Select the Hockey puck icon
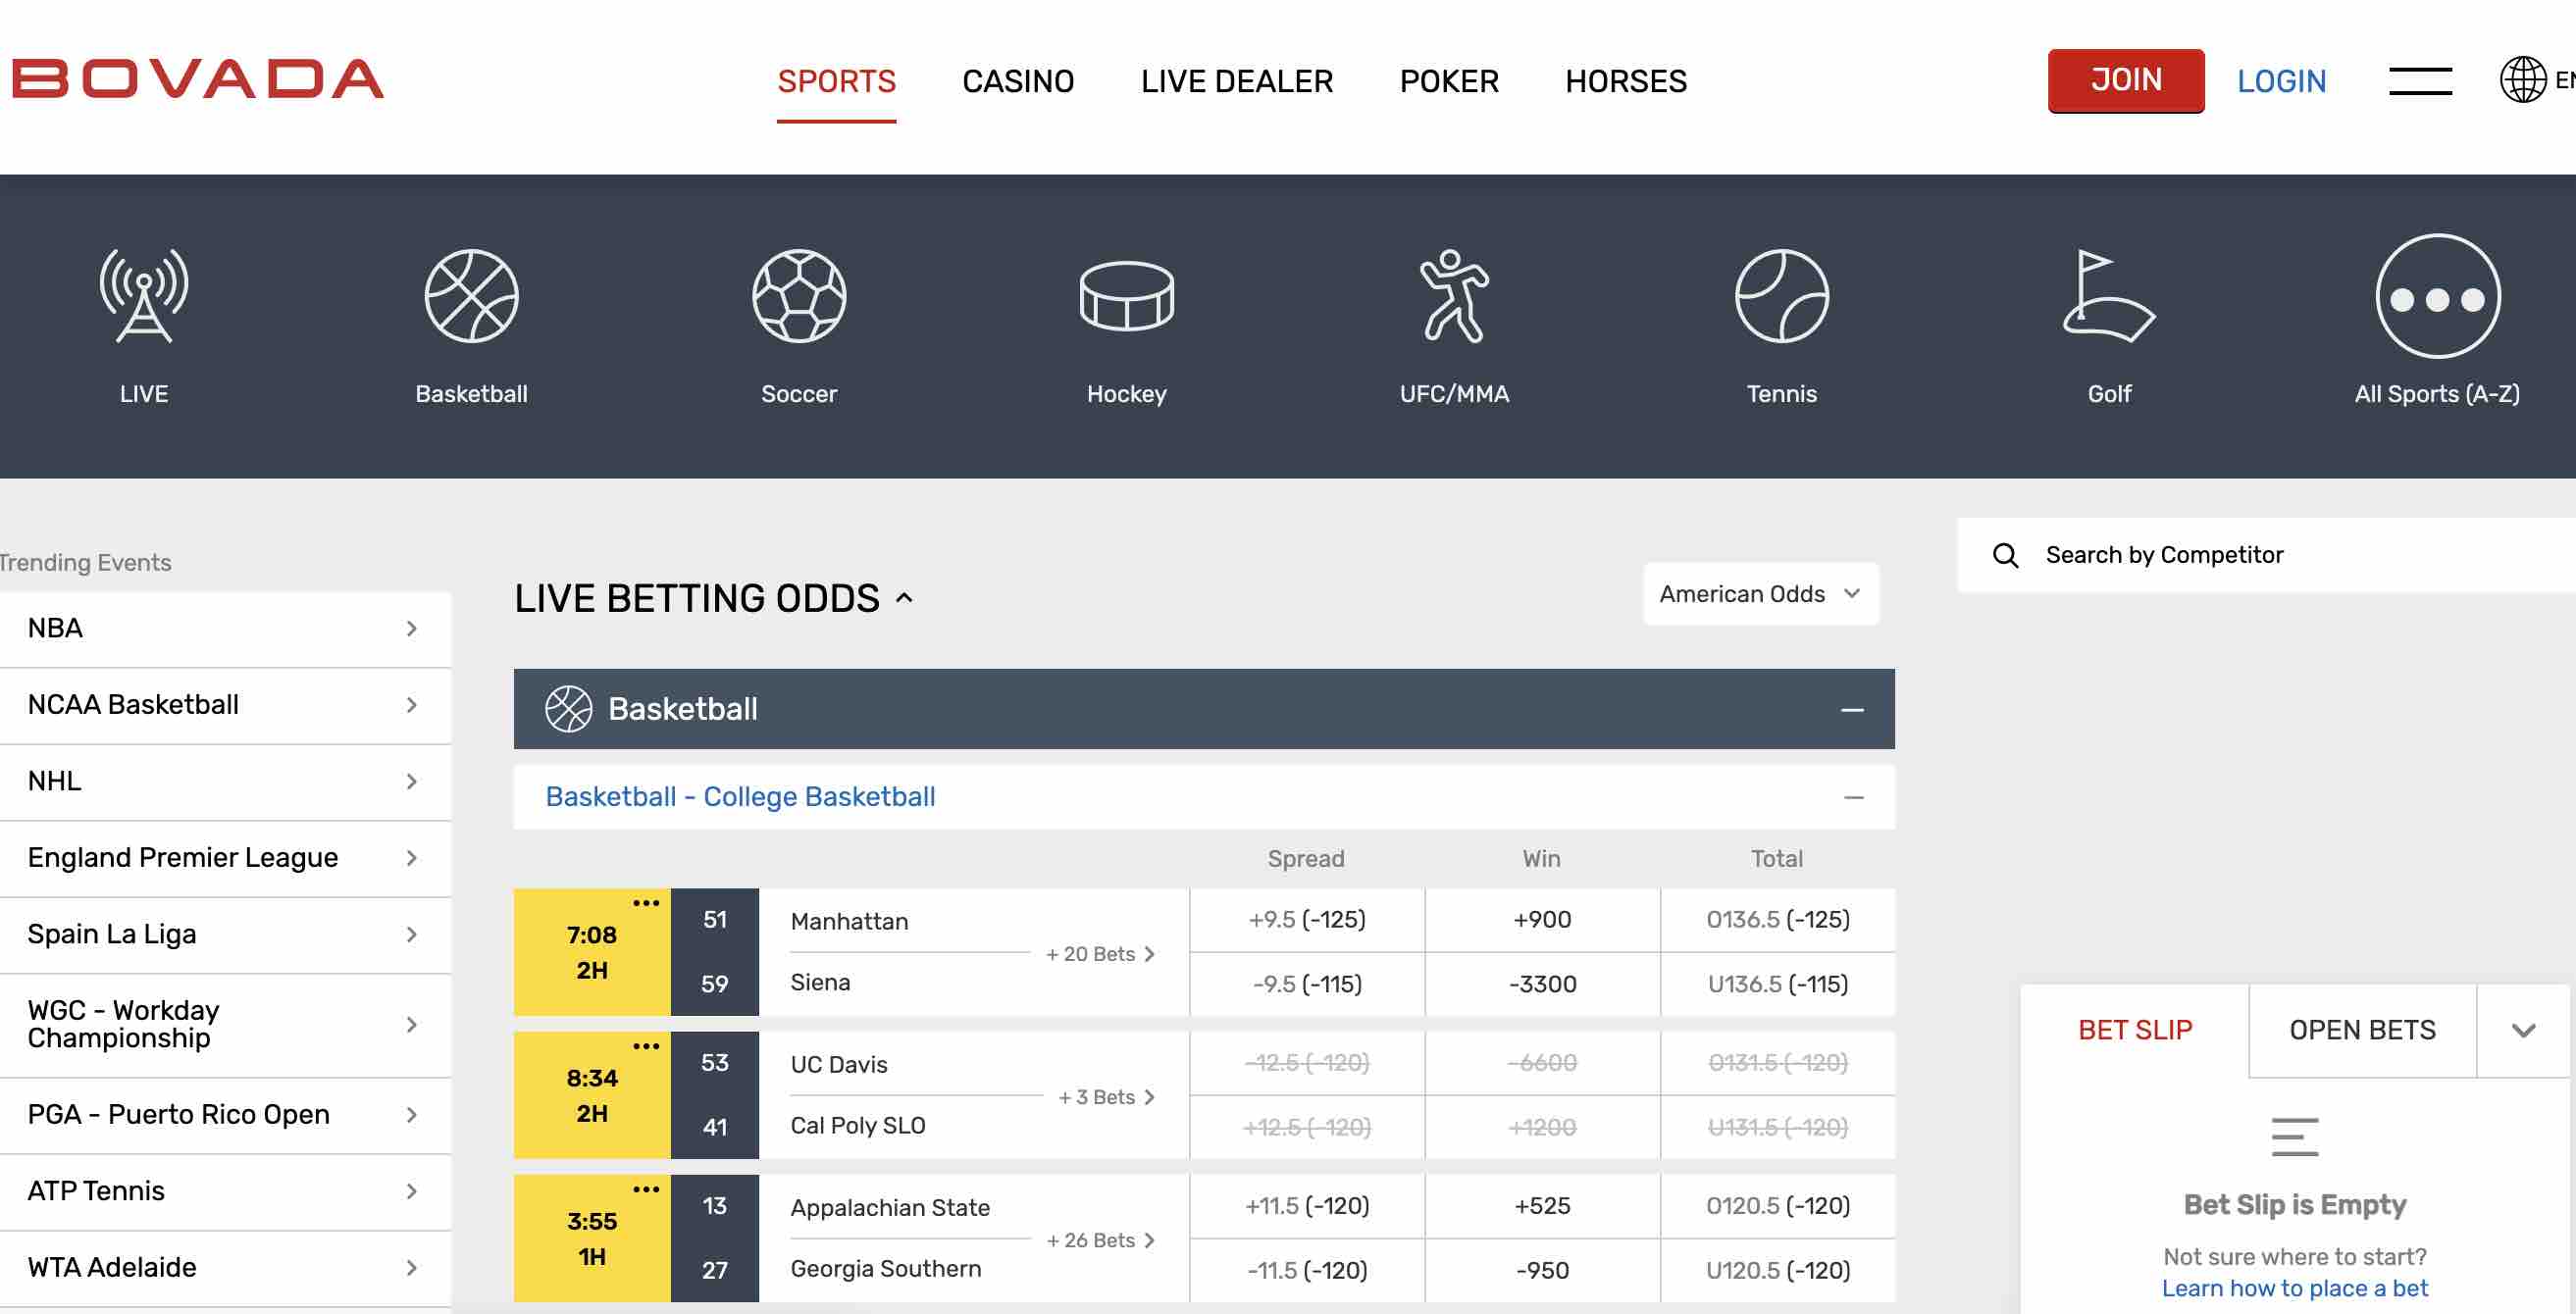The width and height of the screenshot is (2576, 1314). pyautogui.click(x=1127, y=296)
